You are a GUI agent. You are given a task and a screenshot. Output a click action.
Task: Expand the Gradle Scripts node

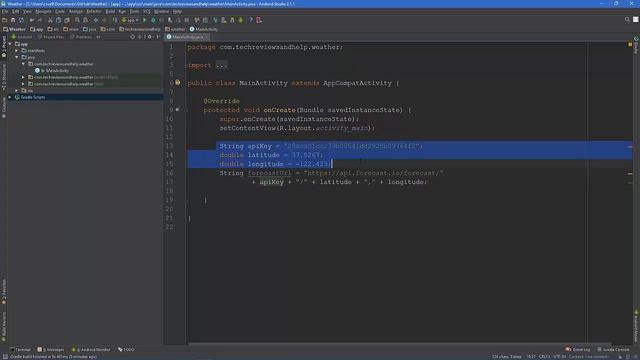click(x=10, y=97)
